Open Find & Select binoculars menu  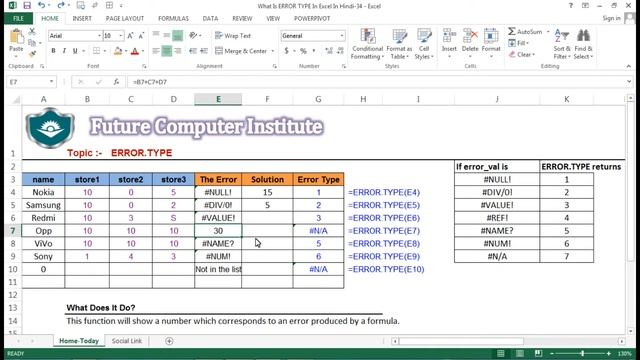pyautogui.click(x=583, y=44)
